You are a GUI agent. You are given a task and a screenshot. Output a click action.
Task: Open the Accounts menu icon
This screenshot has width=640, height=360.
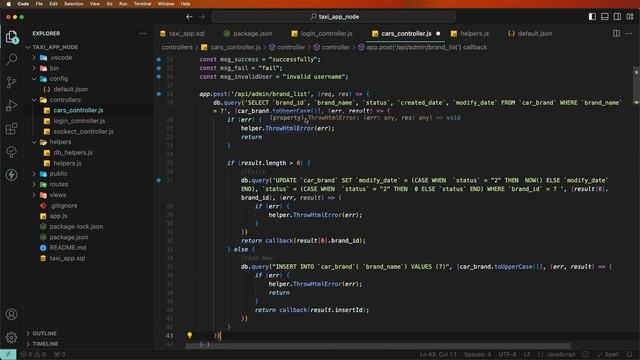click(11, 314)
